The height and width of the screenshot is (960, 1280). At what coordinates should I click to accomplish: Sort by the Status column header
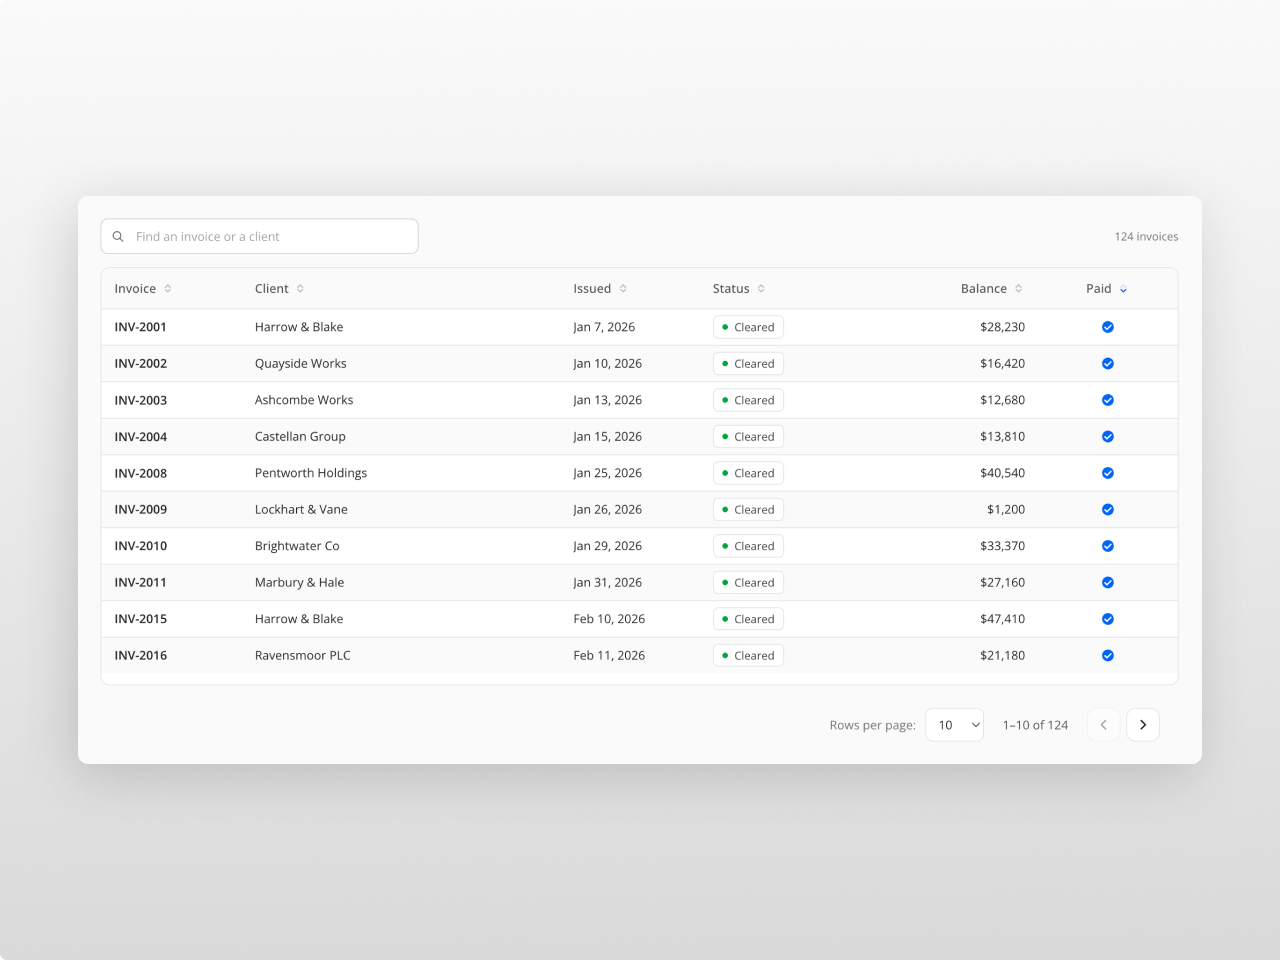[x=739, y=289]
